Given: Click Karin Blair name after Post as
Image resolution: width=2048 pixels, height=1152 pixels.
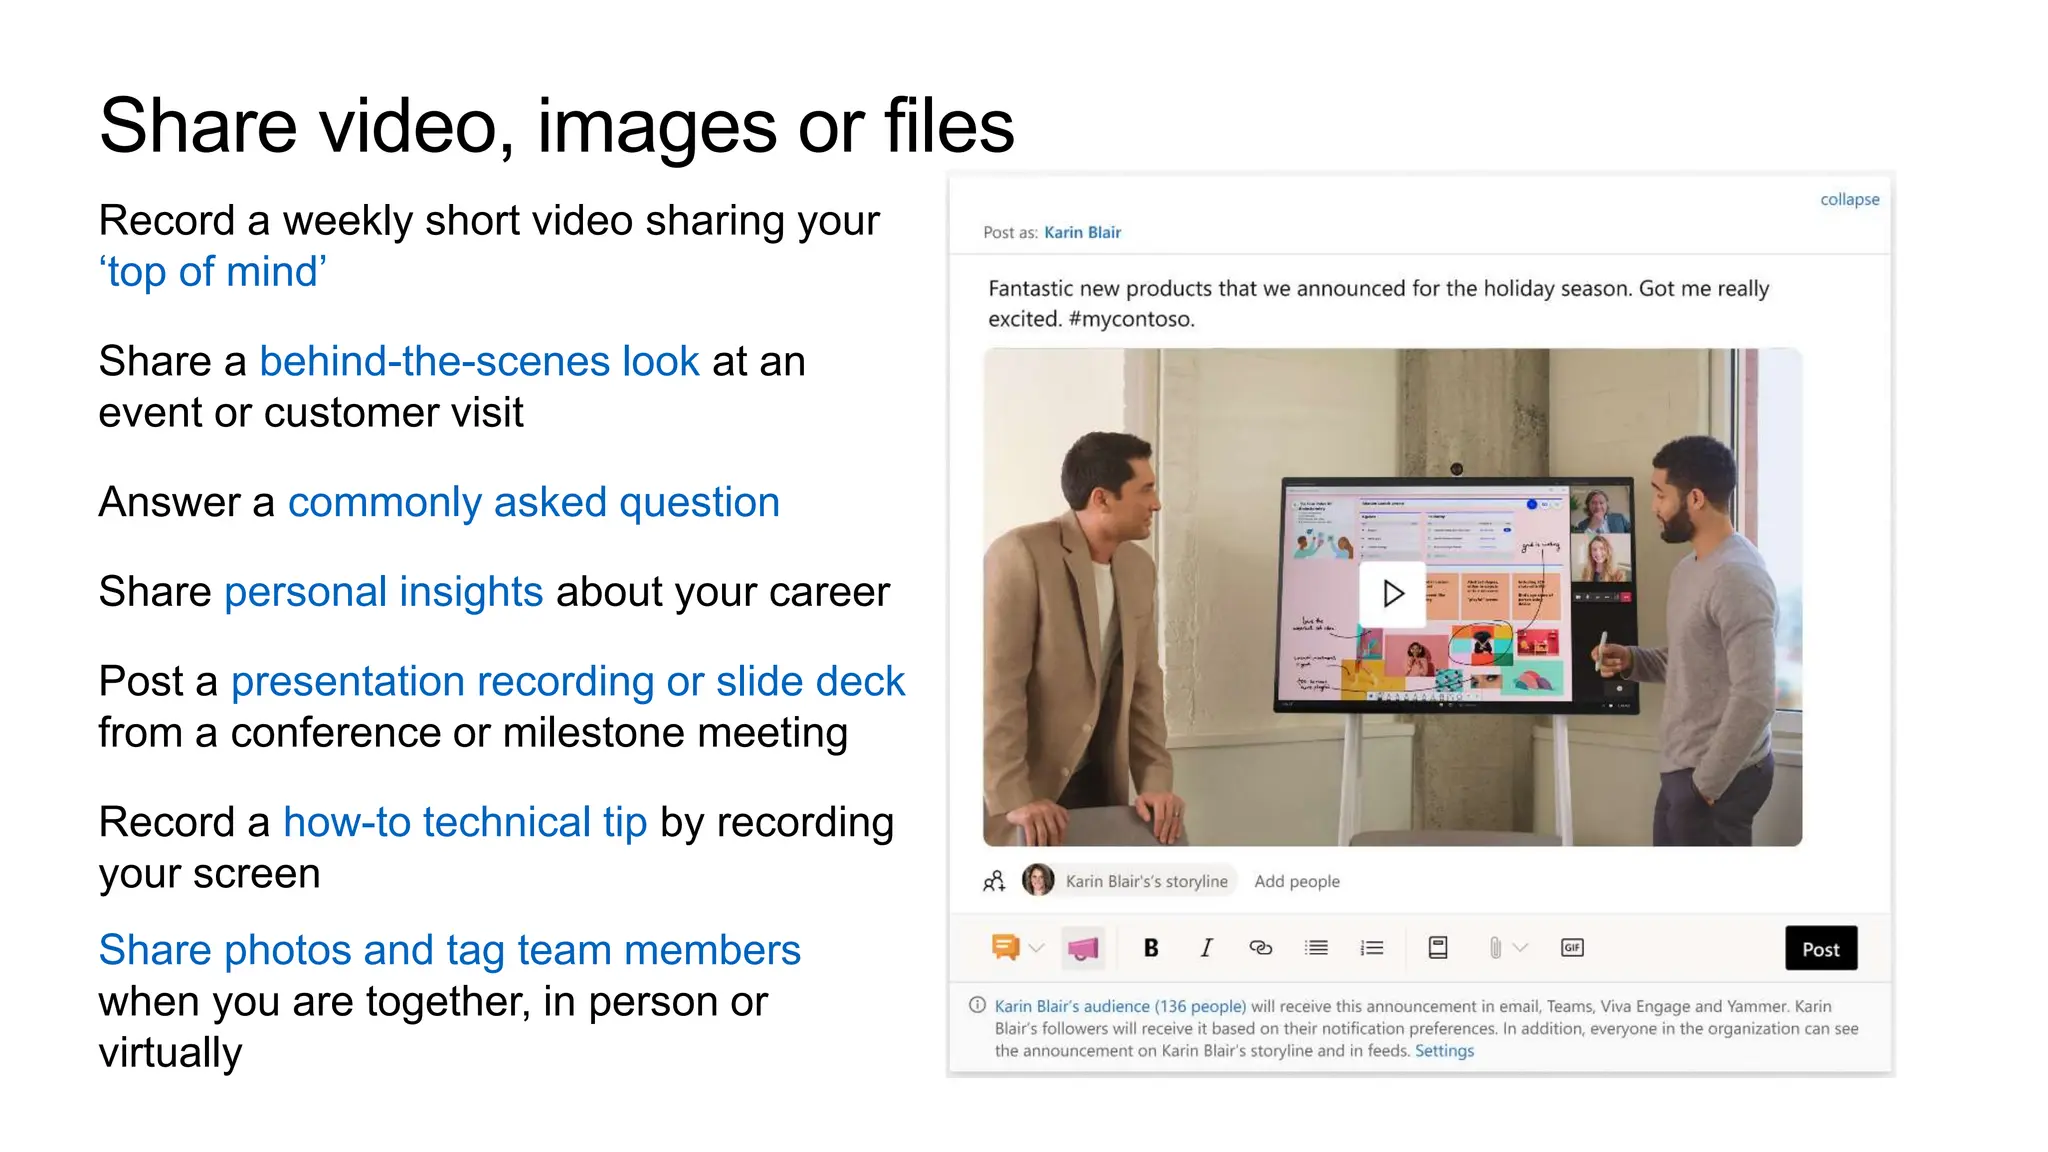Looking at the screenshot, I should tap(1082, 232).
